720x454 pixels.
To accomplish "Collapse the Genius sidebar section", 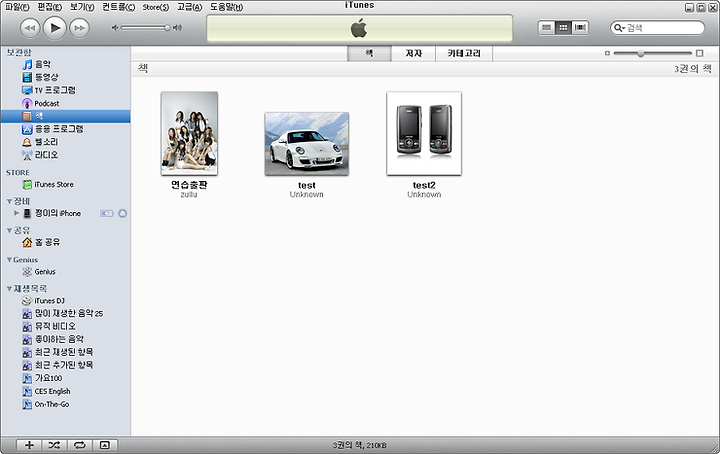I will pyautogui.click(x=9, y=260).
